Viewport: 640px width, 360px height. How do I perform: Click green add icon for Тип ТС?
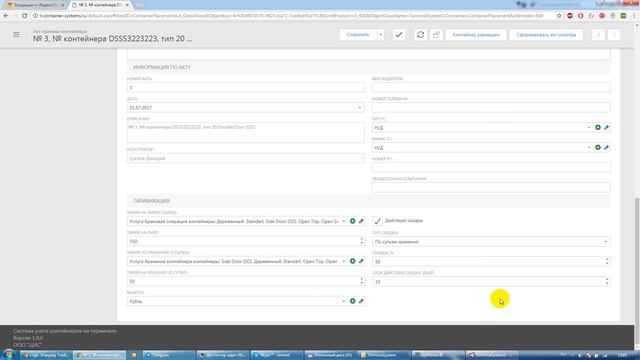tap(598, 127)
